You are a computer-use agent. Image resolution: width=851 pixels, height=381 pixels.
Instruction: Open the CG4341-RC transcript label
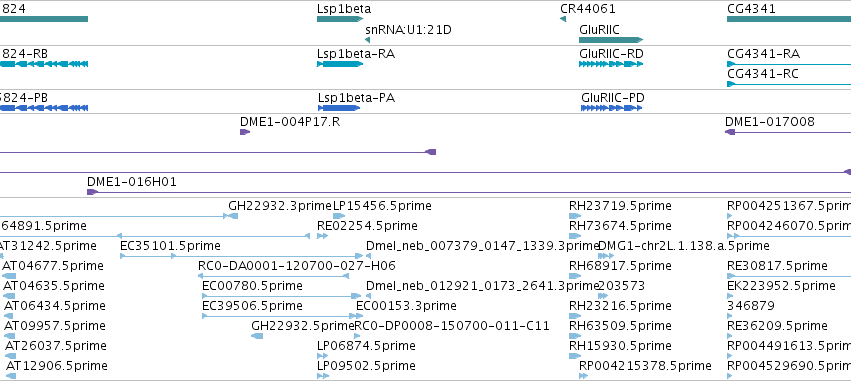(x=763, y=74)
